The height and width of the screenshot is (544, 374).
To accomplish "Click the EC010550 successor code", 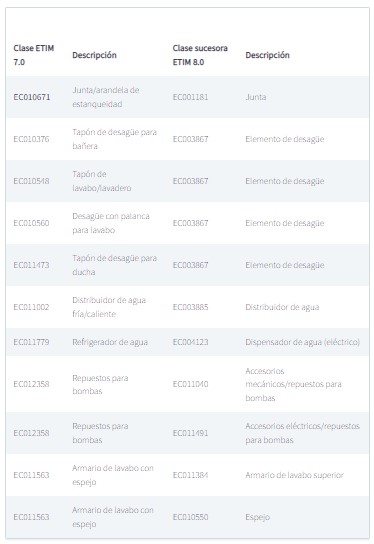I will click(x=190, y=517).
